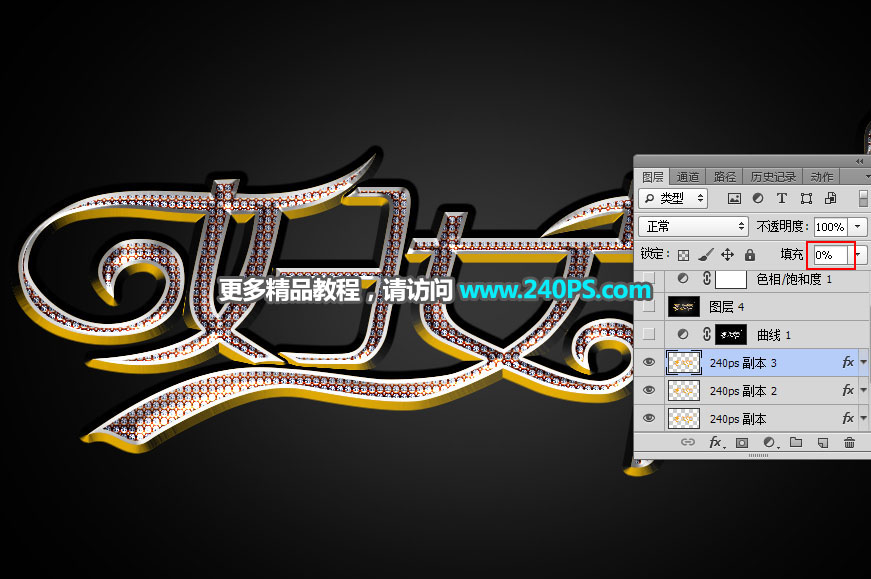Screen dimensions: 871x579
Task: Delete layer trash icon
Action: (849, 442)
